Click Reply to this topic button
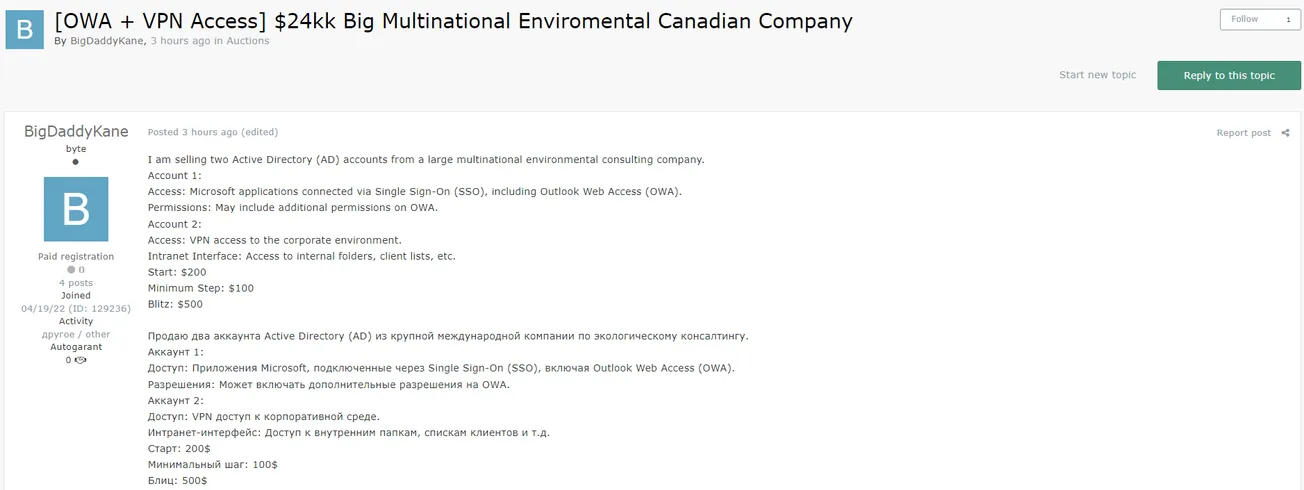The width and height of the screenshot is (1304, 490). tap(1229, 76)
